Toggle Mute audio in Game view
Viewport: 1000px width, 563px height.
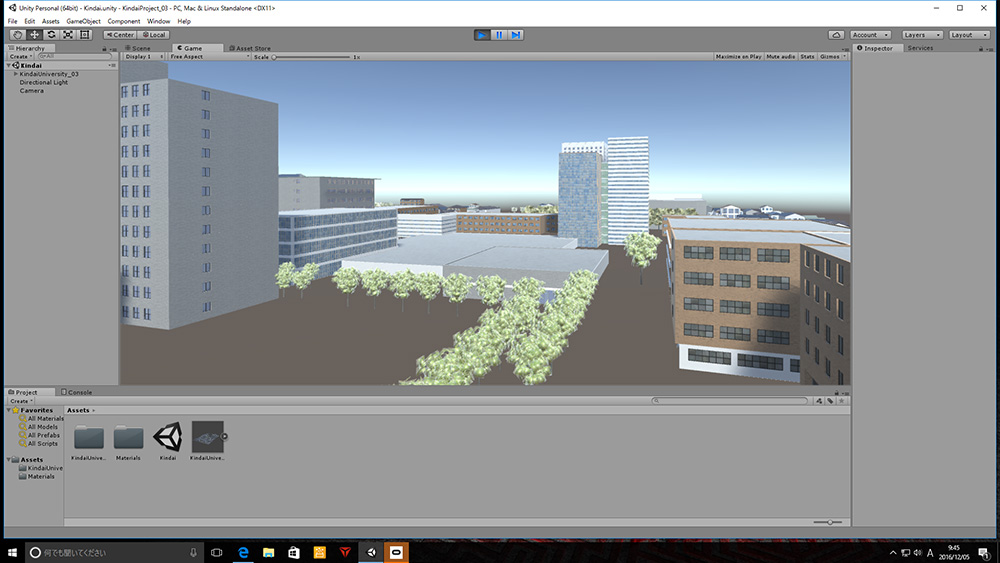[780, 57]
